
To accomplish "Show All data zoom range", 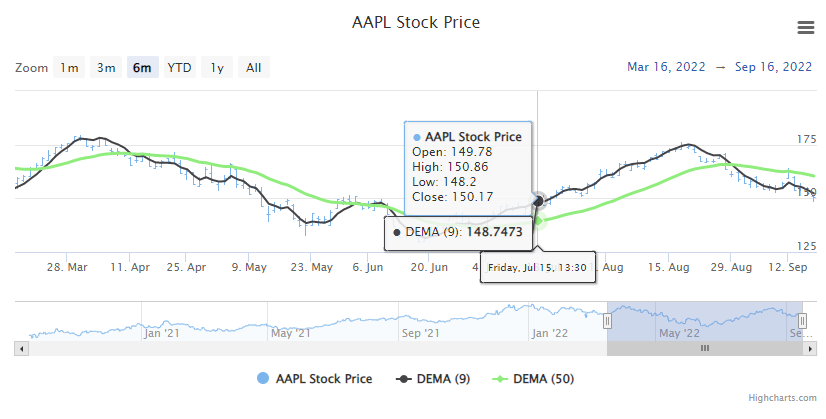I will 253,68.
